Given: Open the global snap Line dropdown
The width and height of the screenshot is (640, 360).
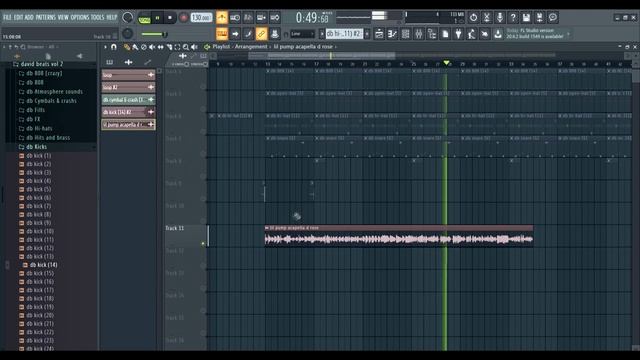Looking at the screenshot, I should click(x=302, y=34).
